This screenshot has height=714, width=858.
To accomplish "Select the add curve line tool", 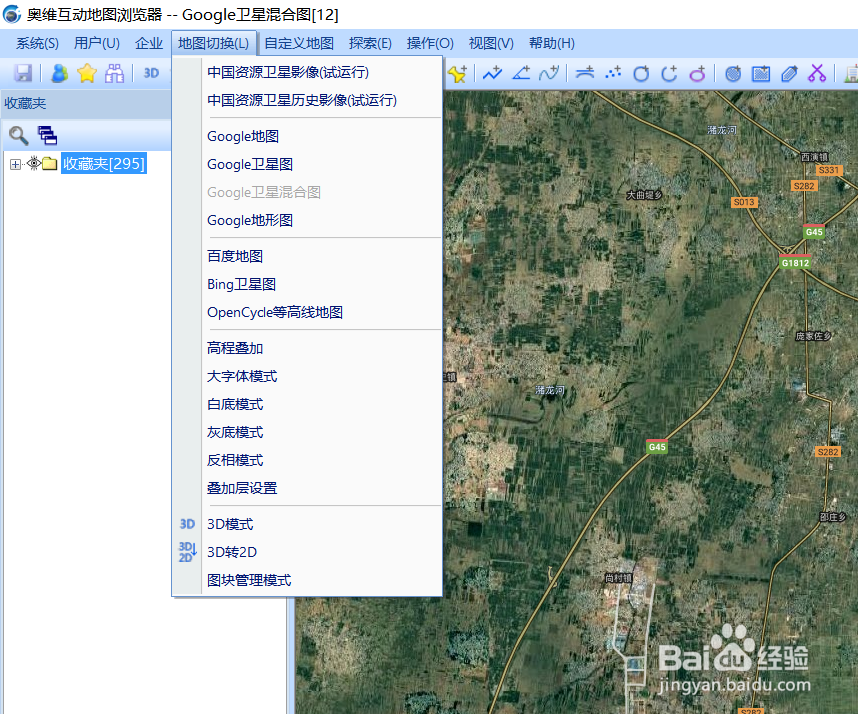I will coord(549,73).
